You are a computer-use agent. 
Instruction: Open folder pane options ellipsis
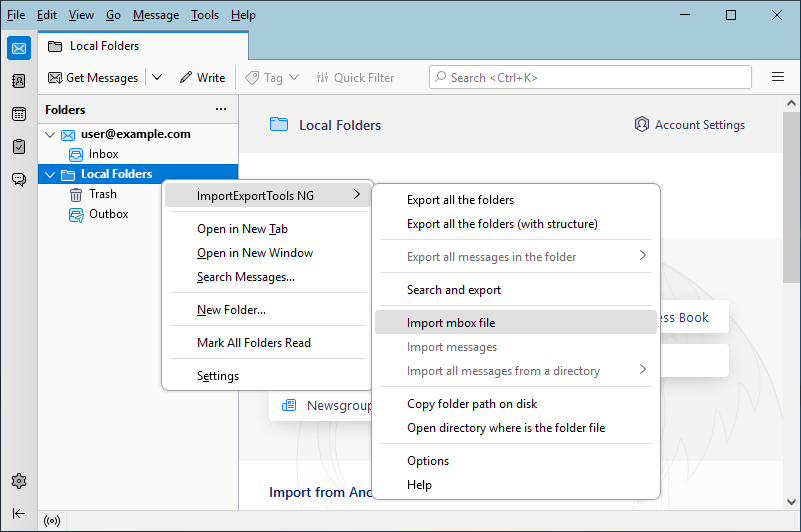(221, 109)
